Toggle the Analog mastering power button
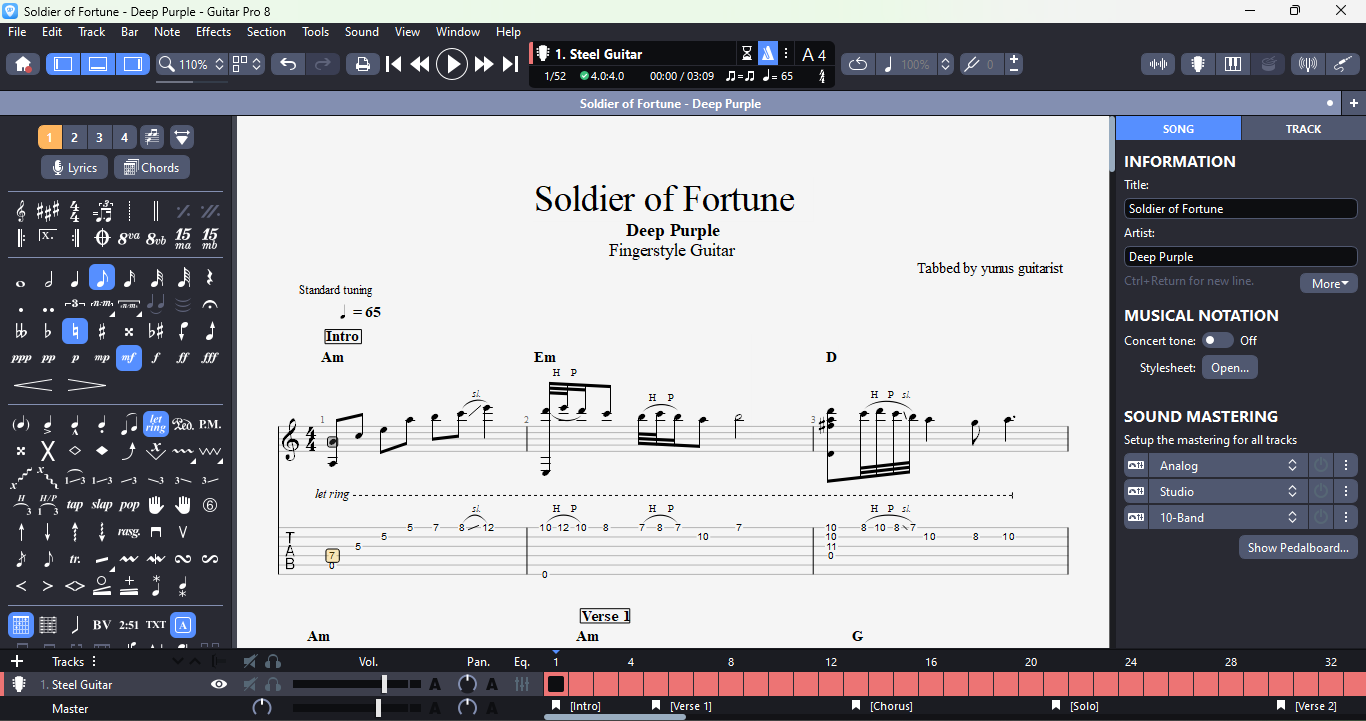 (x=1321, y=466)
